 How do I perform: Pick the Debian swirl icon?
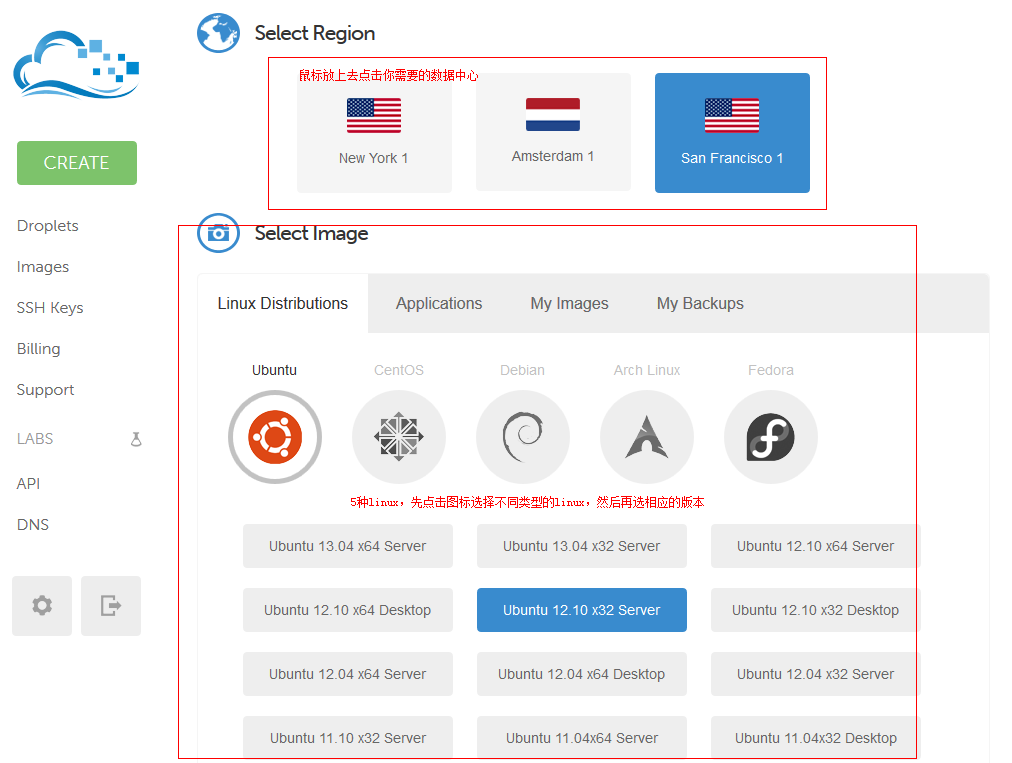(523, 437)
